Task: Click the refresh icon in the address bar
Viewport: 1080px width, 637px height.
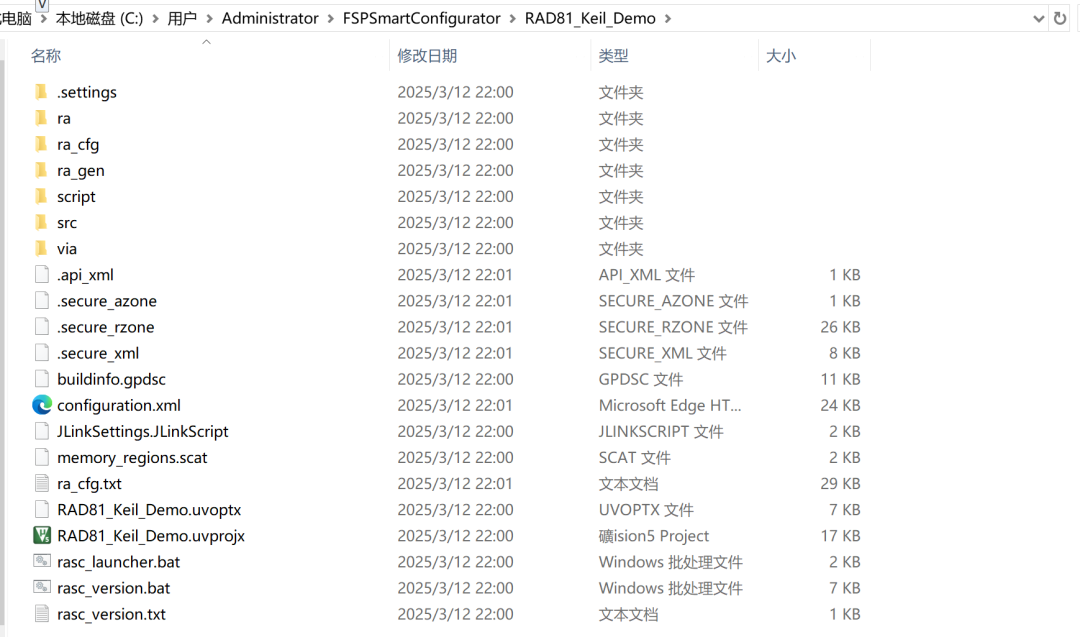Action: 1060,17
